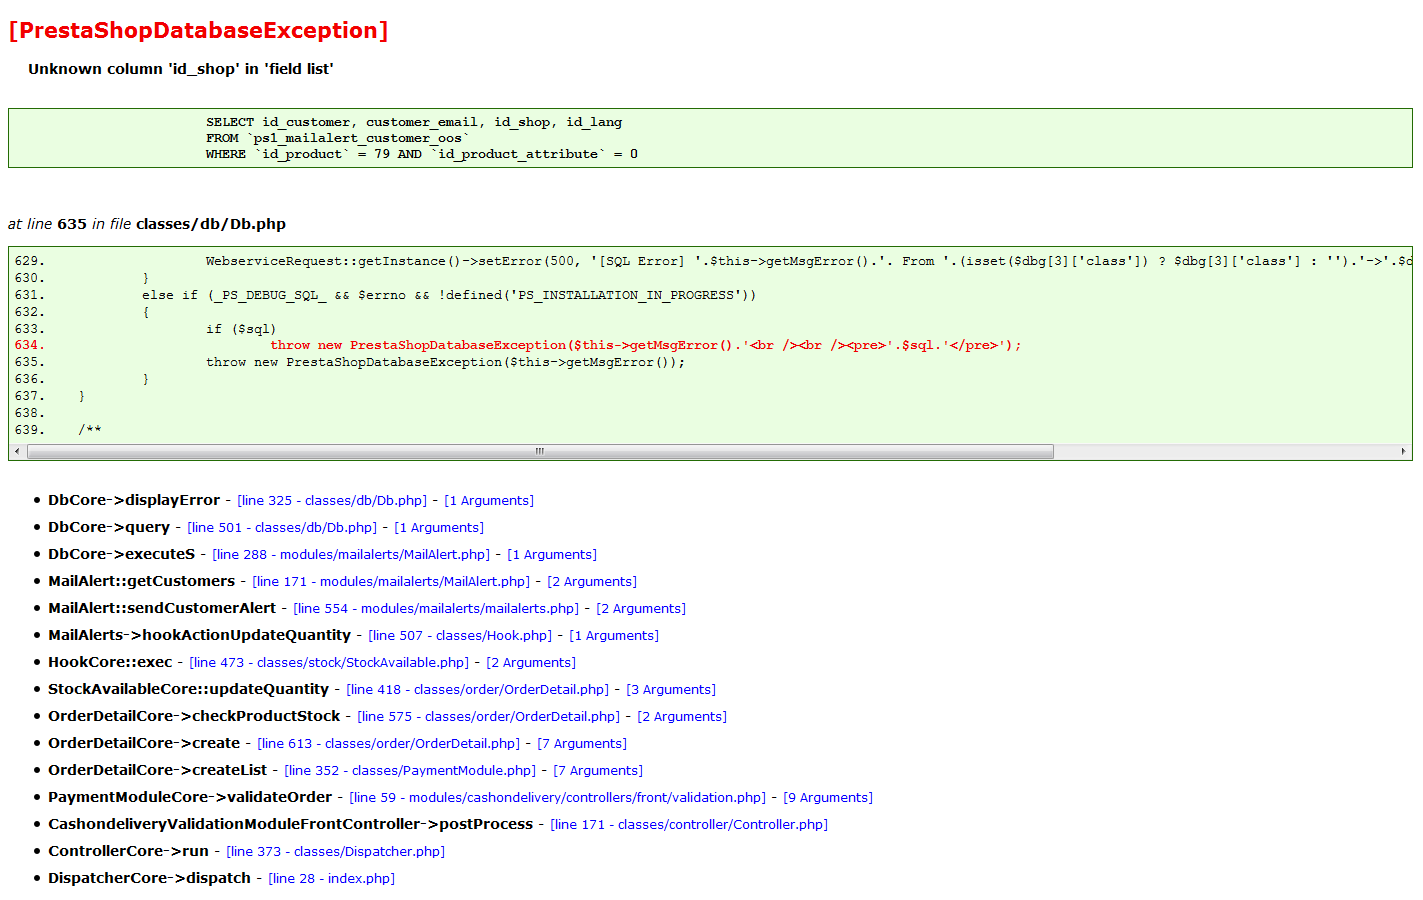Click the MailAlerts->hookActionUpdateQuantity method name
1423x900 pixels.
coord(200,635)
